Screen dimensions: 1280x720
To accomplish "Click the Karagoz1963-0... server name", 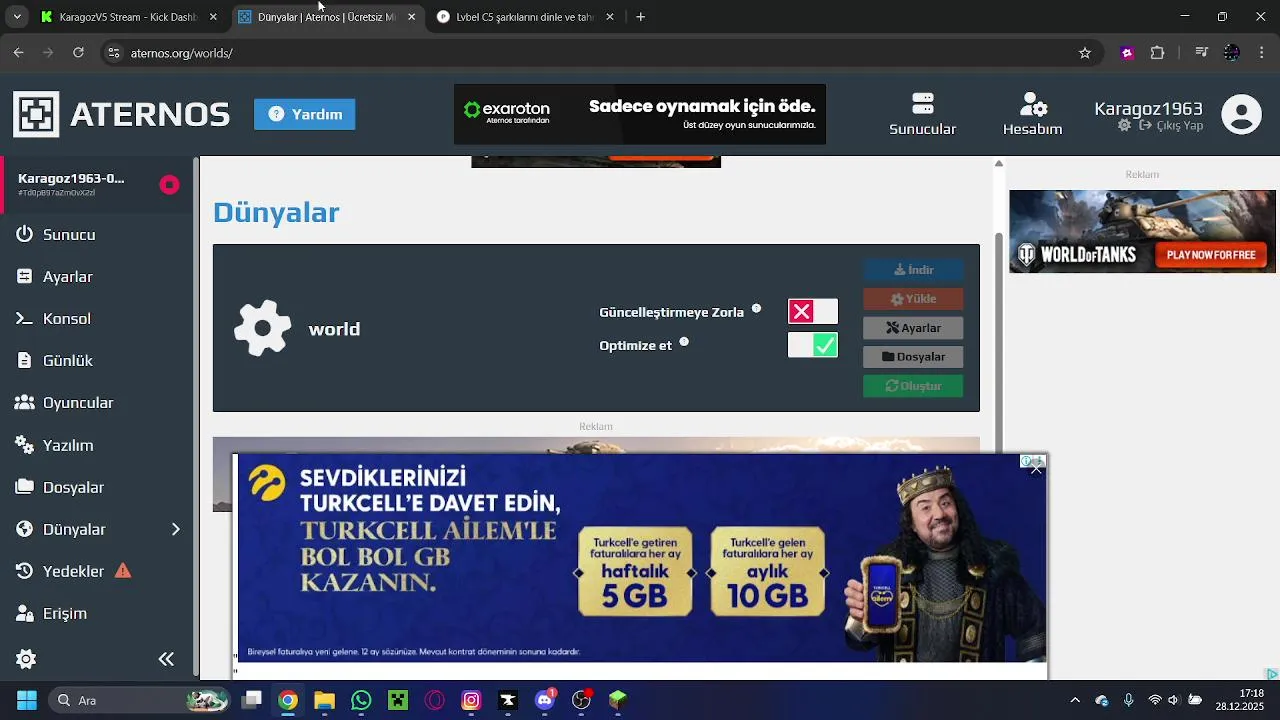I will coord(71,179).
